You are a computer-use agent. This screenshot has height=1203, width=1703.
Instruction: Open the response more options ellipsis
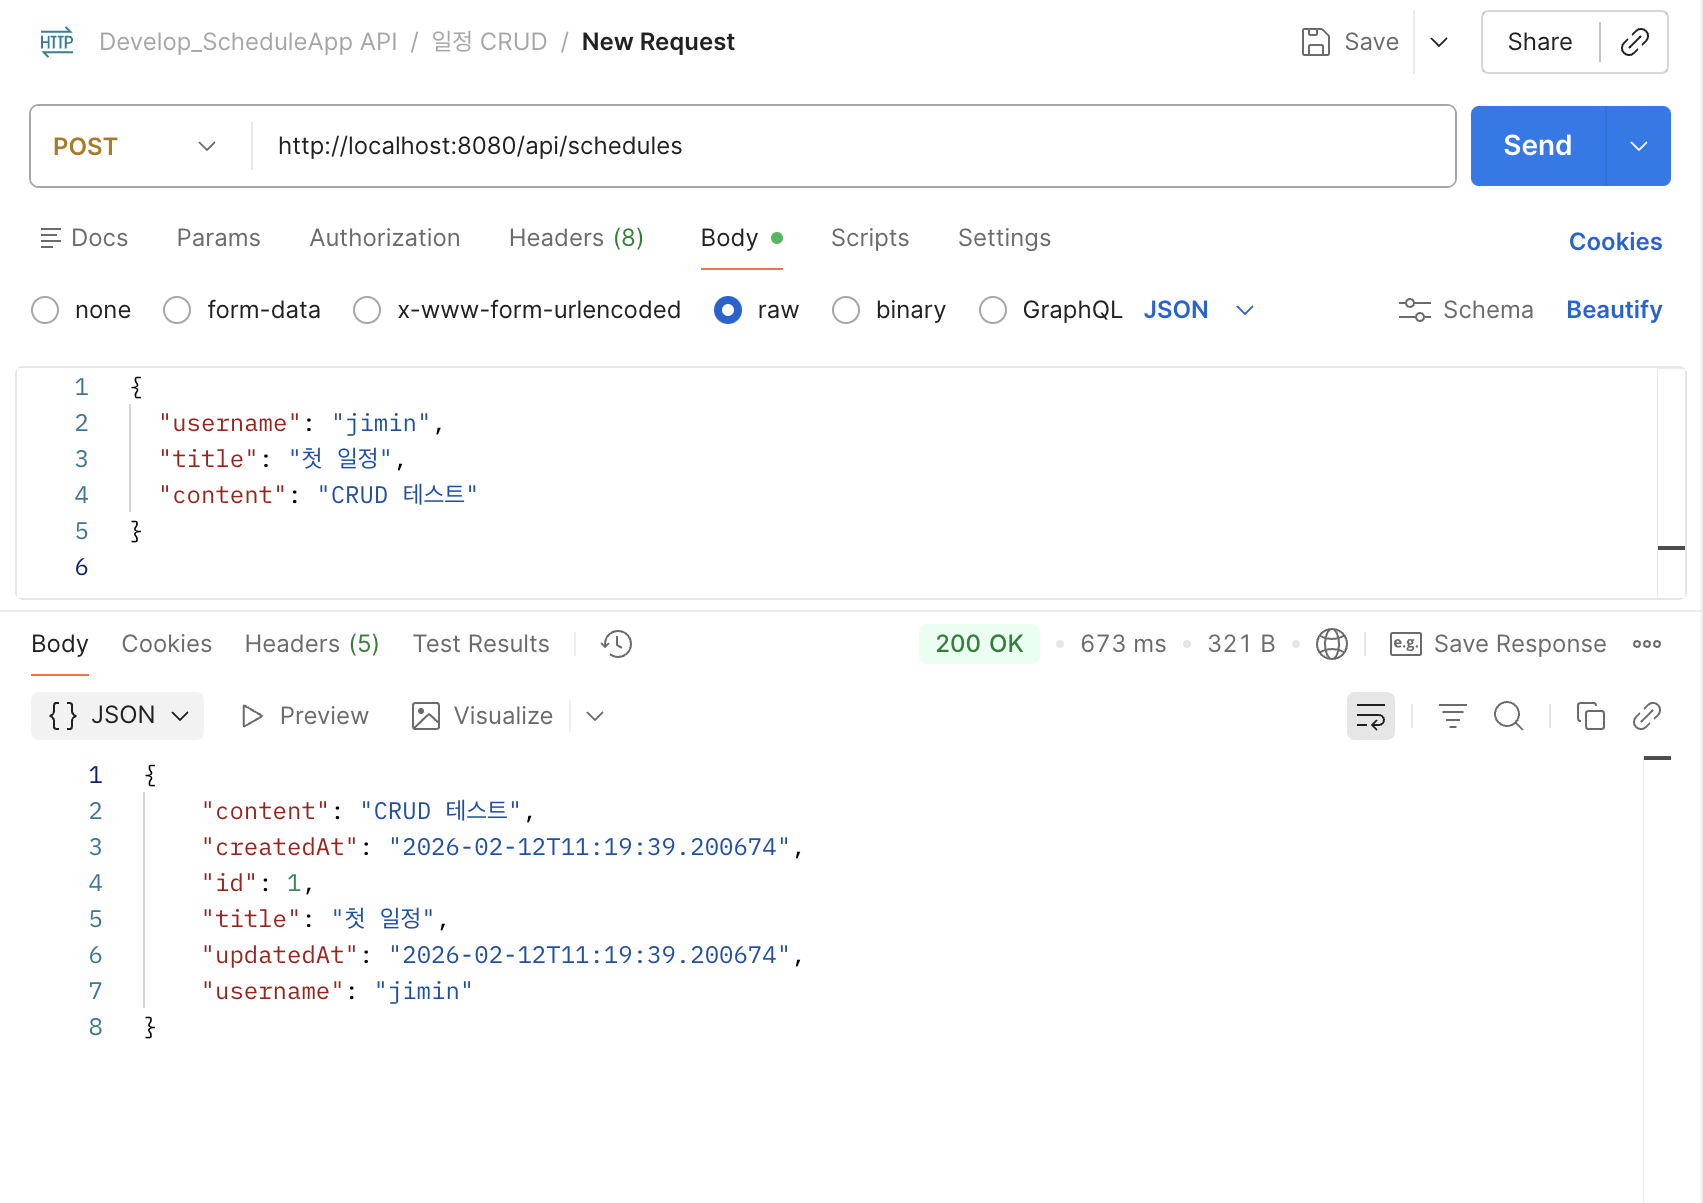pyautogui.click(x=1646, y=644)
